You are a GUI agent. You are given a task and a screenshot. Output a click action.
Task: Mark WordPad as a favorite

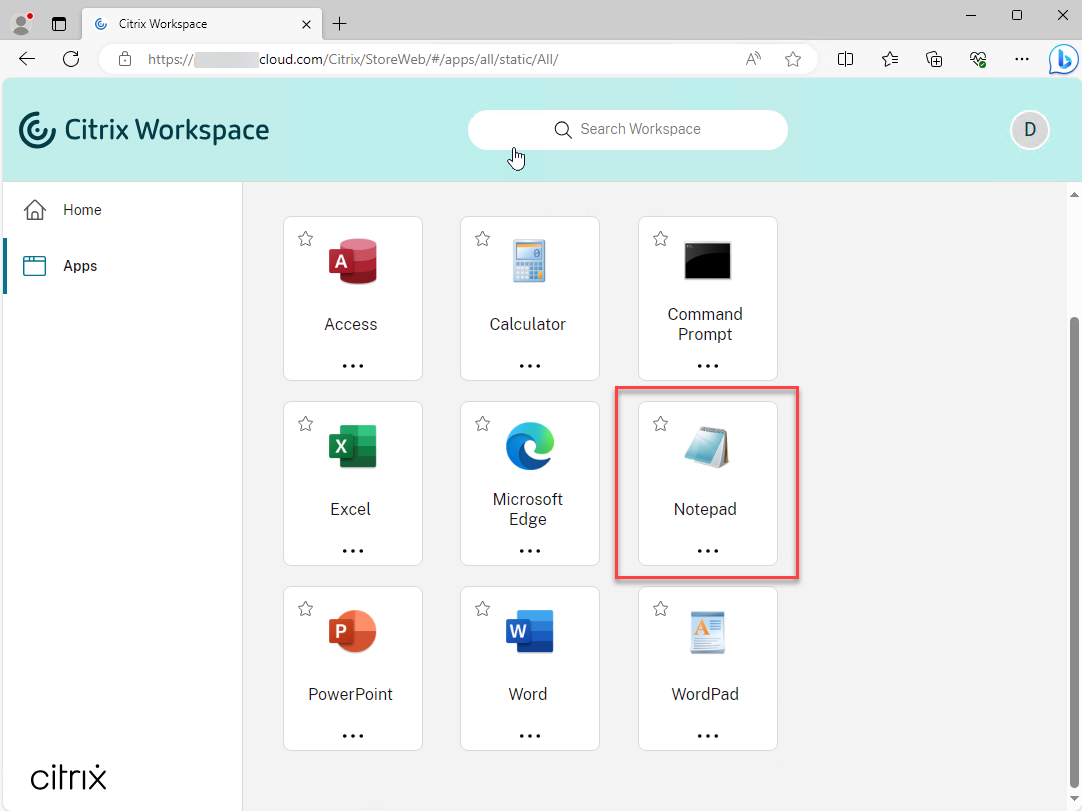tap(660, 609)
